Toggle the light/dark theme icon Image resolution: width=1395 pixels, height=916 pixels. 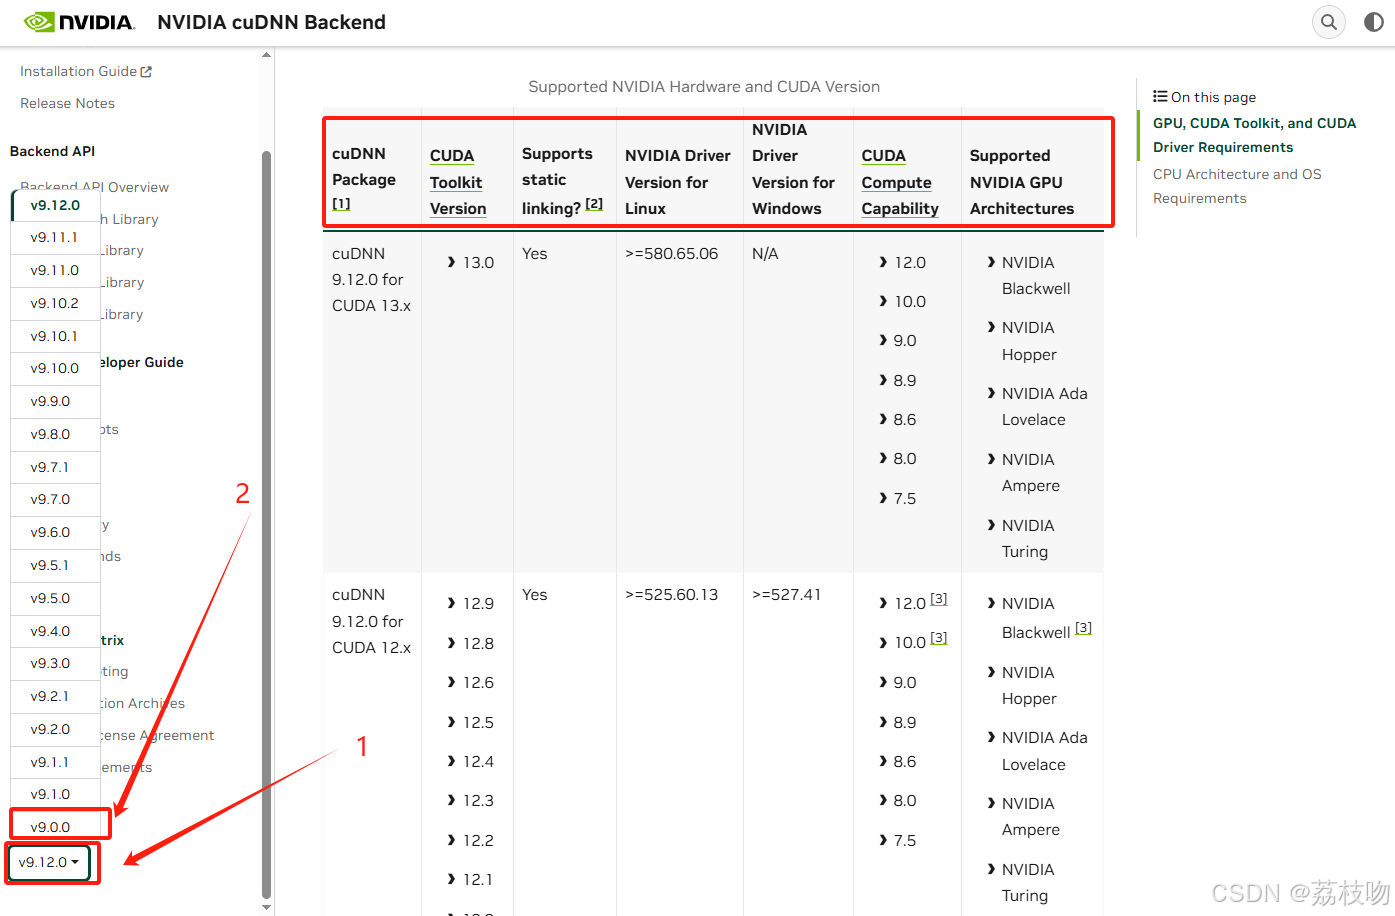[1374, 22]
